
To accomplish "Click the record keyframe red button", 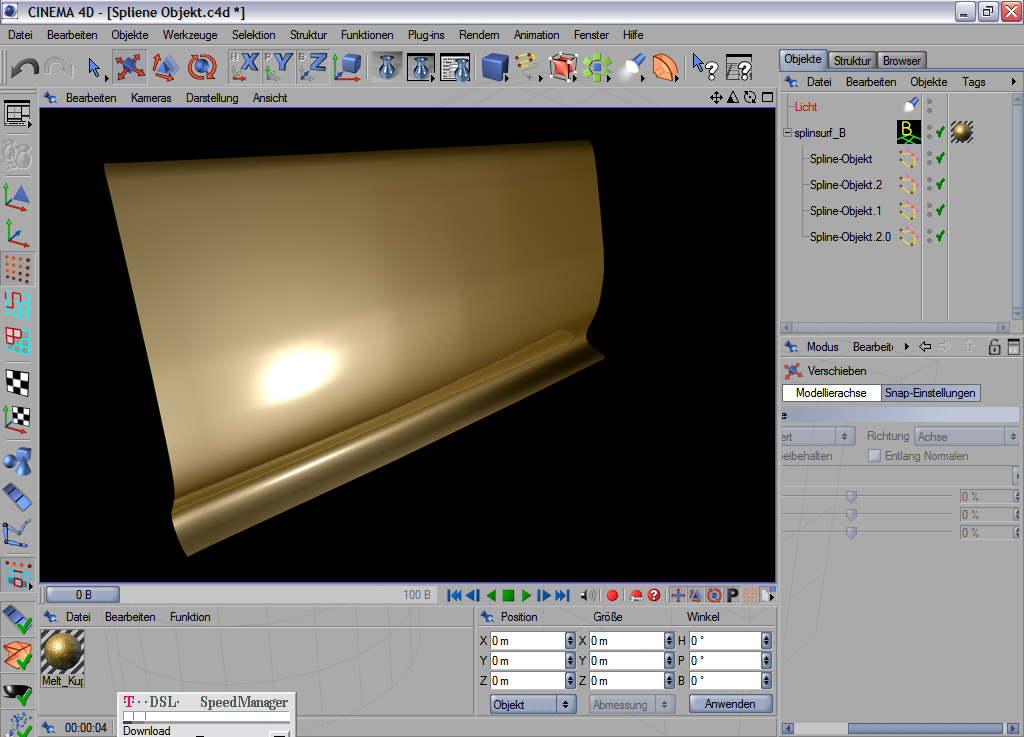I will coord(612,595).
